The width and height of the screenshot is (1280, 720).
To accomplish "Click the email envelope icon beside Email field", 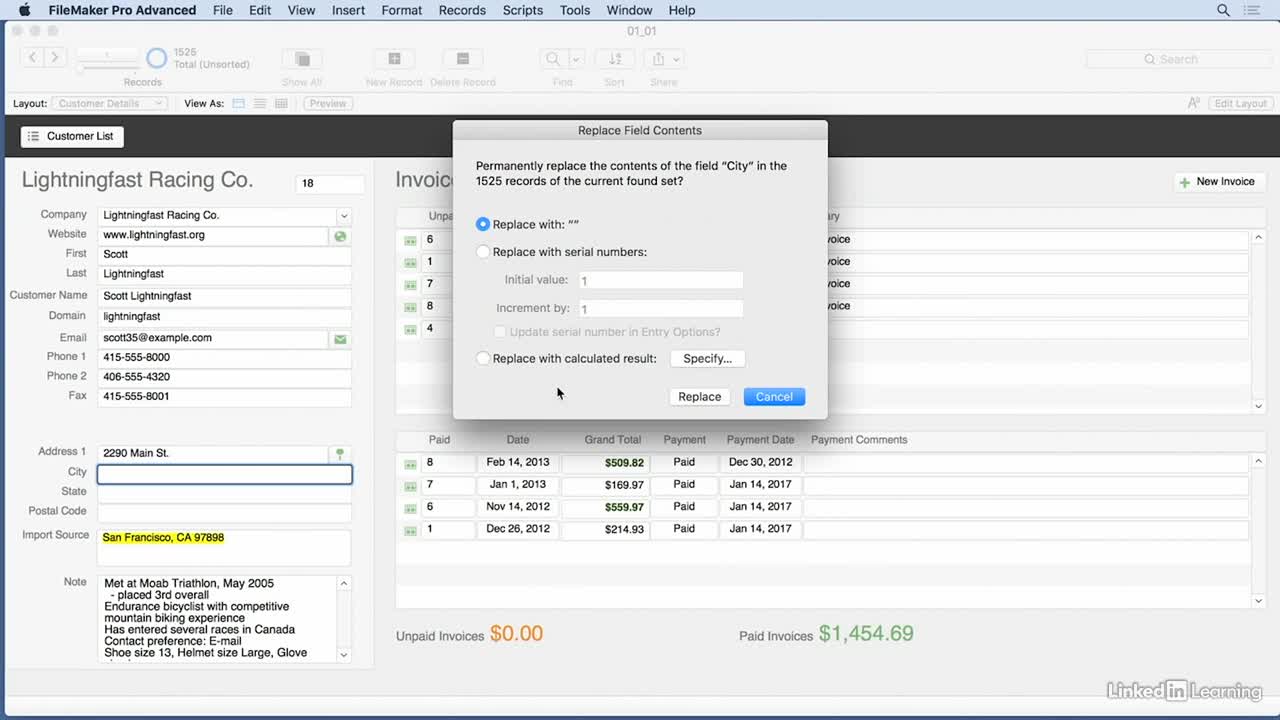I will coord(340,339).
